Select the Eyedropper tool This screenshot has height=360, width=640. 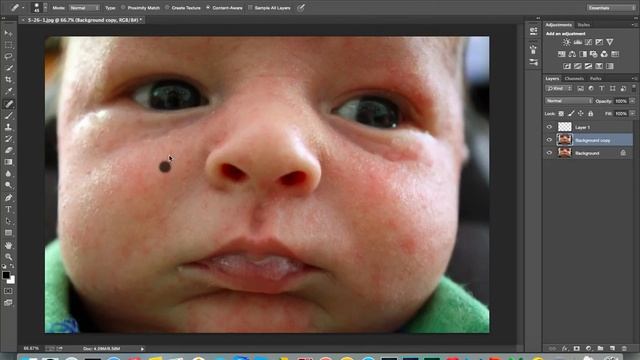tap(8, 91)
